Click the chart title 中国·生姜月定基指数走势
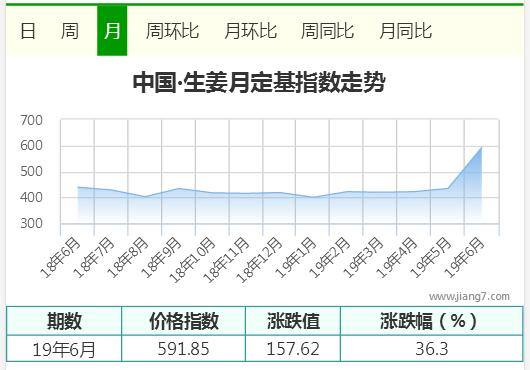This screenshot has height=370, width=530. (259, 82)
